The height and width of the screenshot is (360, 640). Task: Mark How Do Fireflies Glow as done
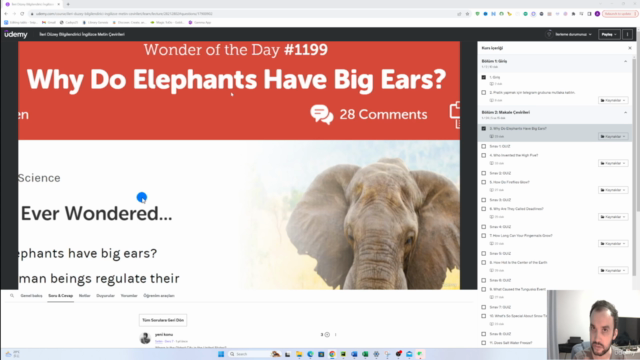(x=484, y=182)
